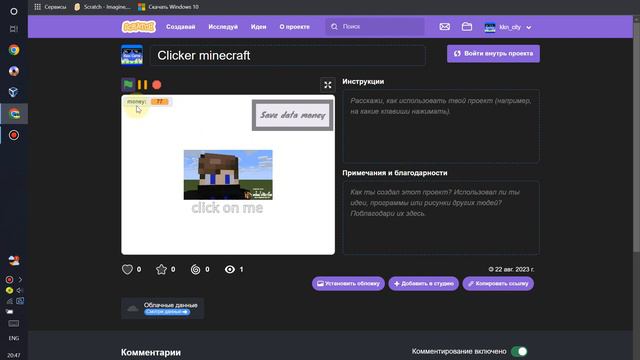Open Scratch - Imagine bookmark
Viewport: 640px width, 360px height.
pos(102,7)
